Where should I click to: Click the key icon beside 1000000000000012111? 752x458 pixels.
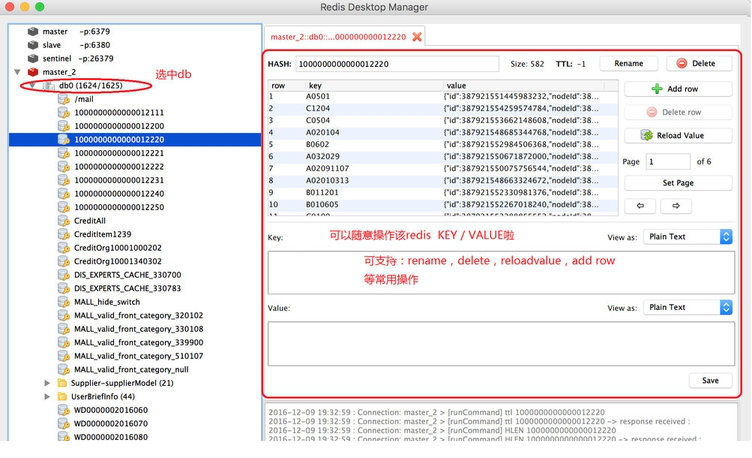(64, 113)
